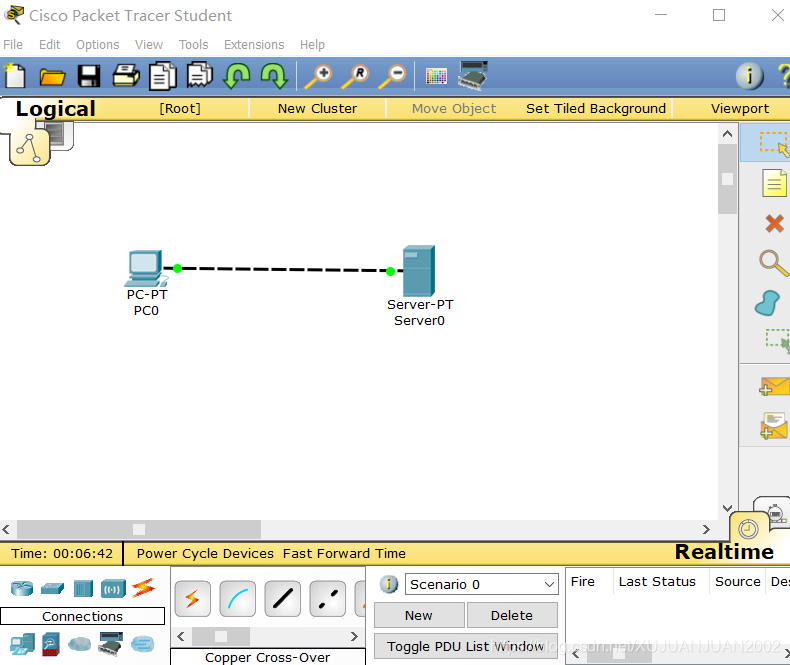Open the Drawing Palette icon
Screen dimensions: 790x665
[436, 77]
